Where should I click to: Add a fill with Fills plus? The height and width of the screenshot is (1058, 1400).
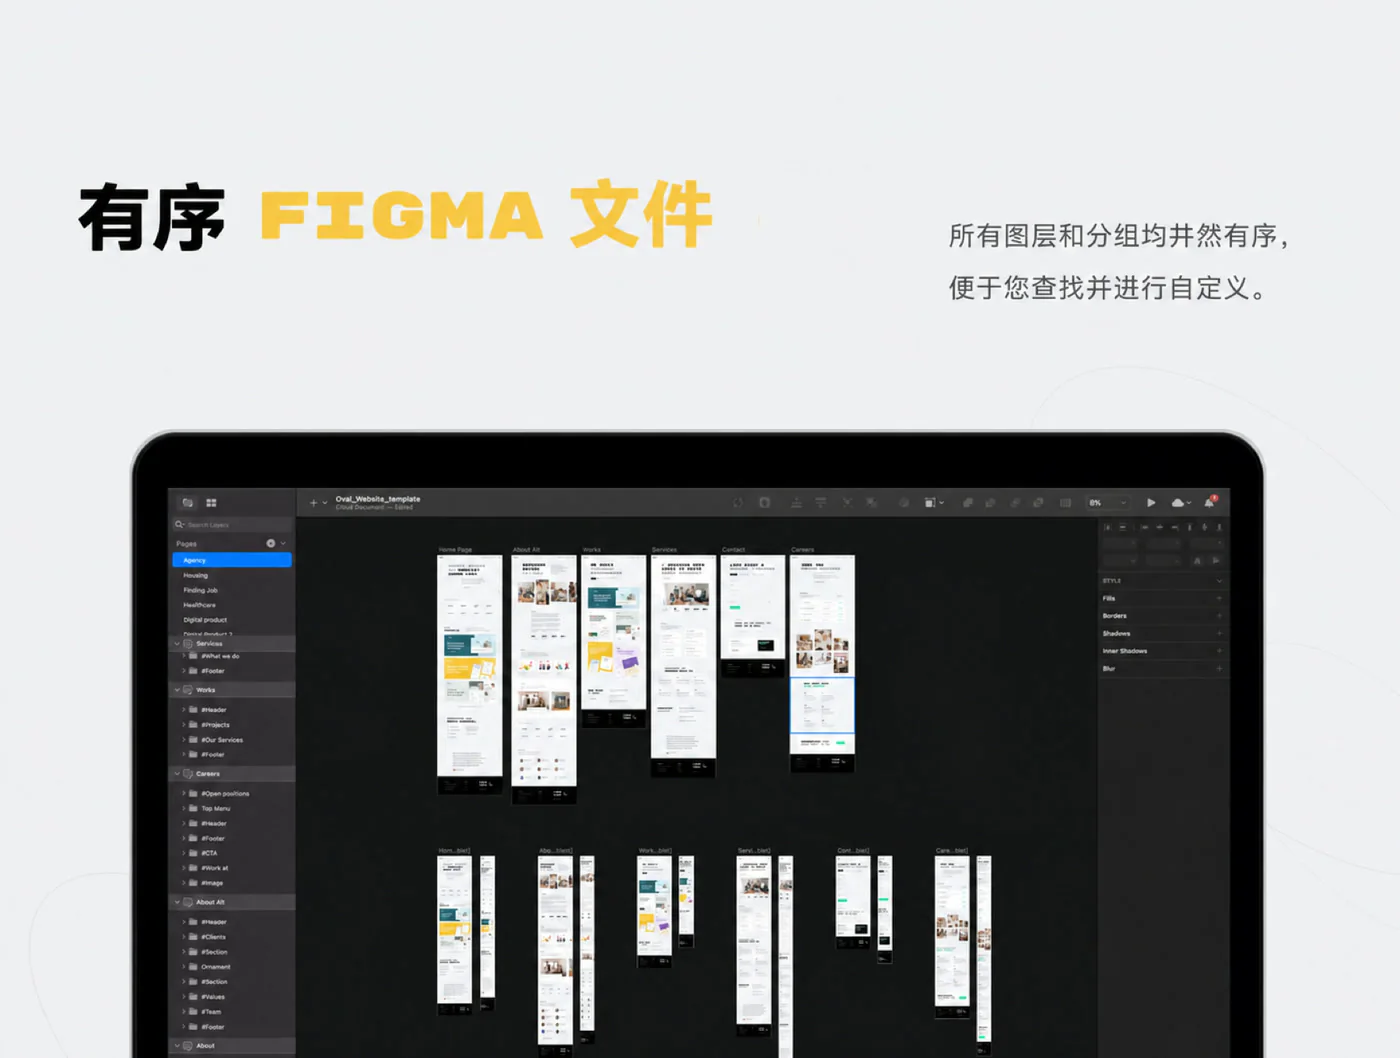point(1219,598)
